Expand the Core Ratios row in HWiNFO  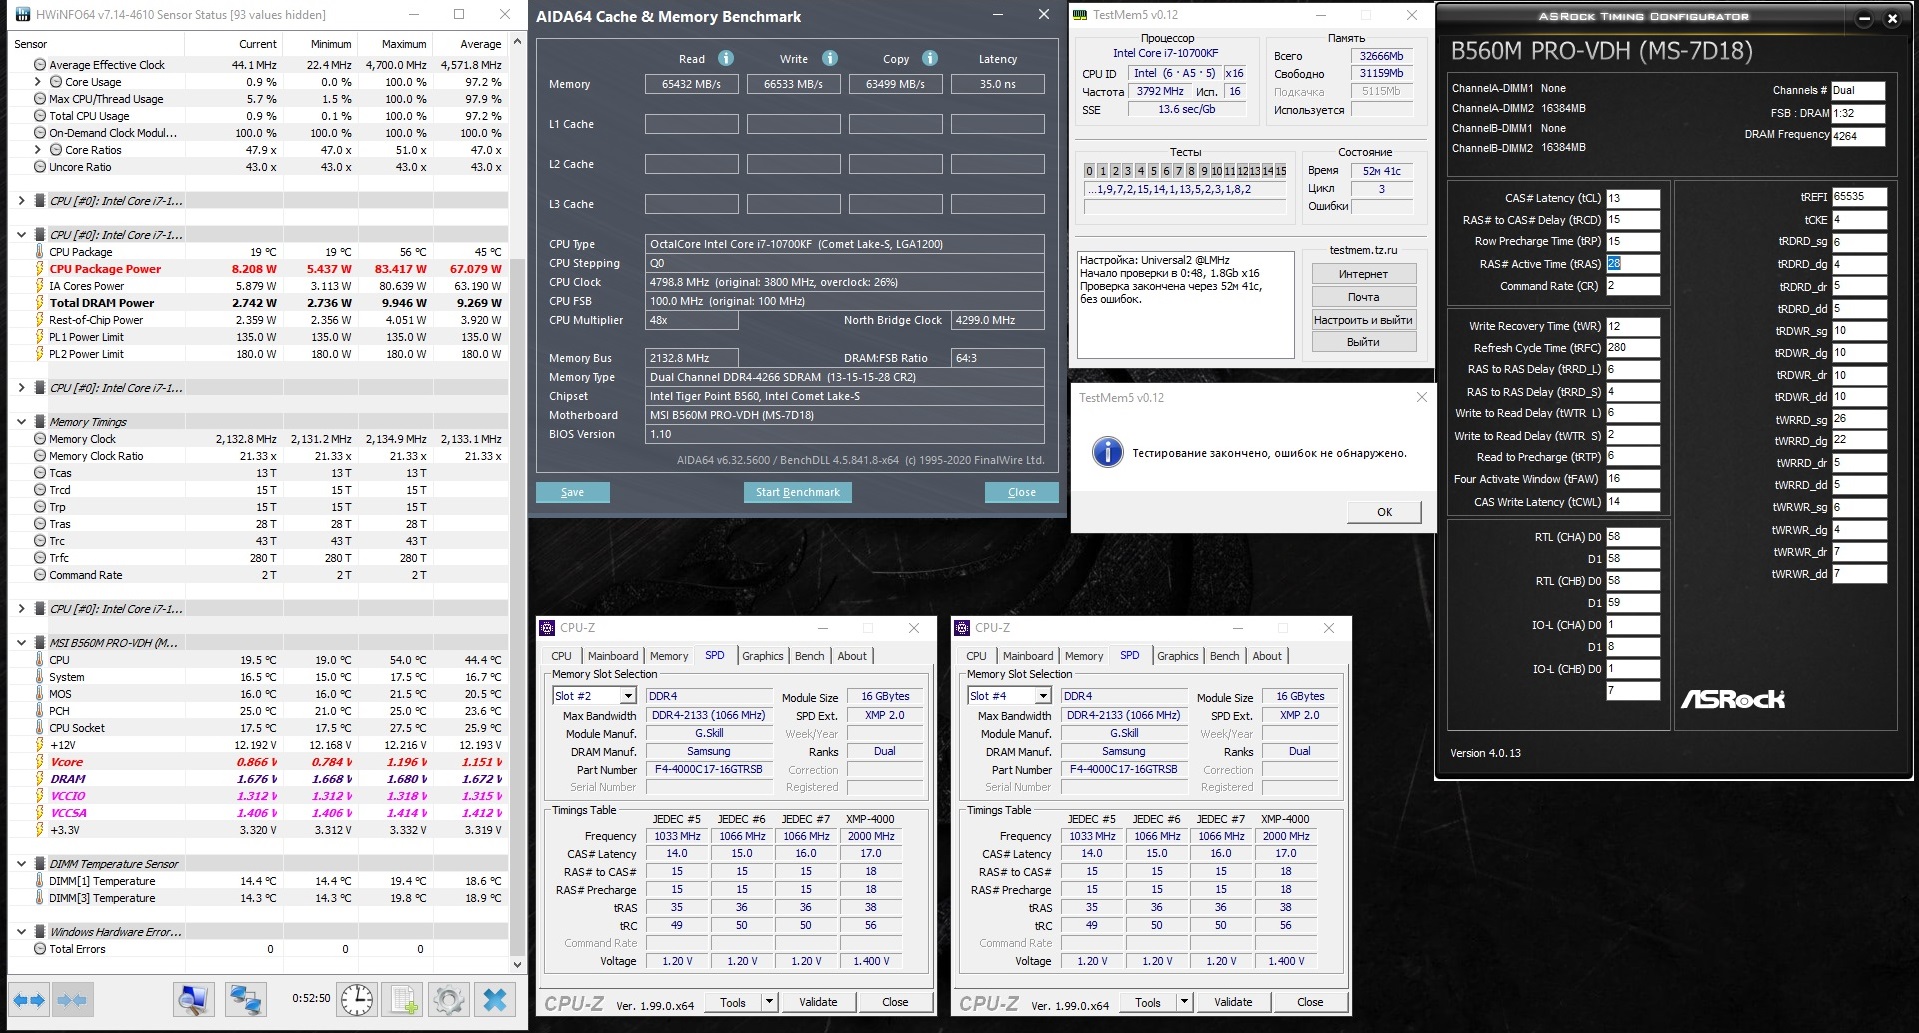coord(38,150)
